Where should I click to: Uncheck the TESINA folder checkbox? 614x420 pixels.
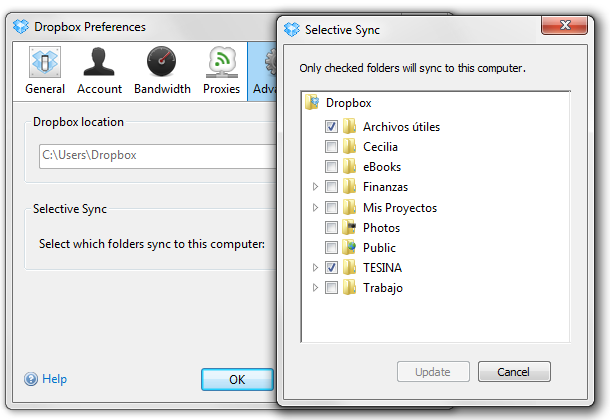tap(331, 267)
